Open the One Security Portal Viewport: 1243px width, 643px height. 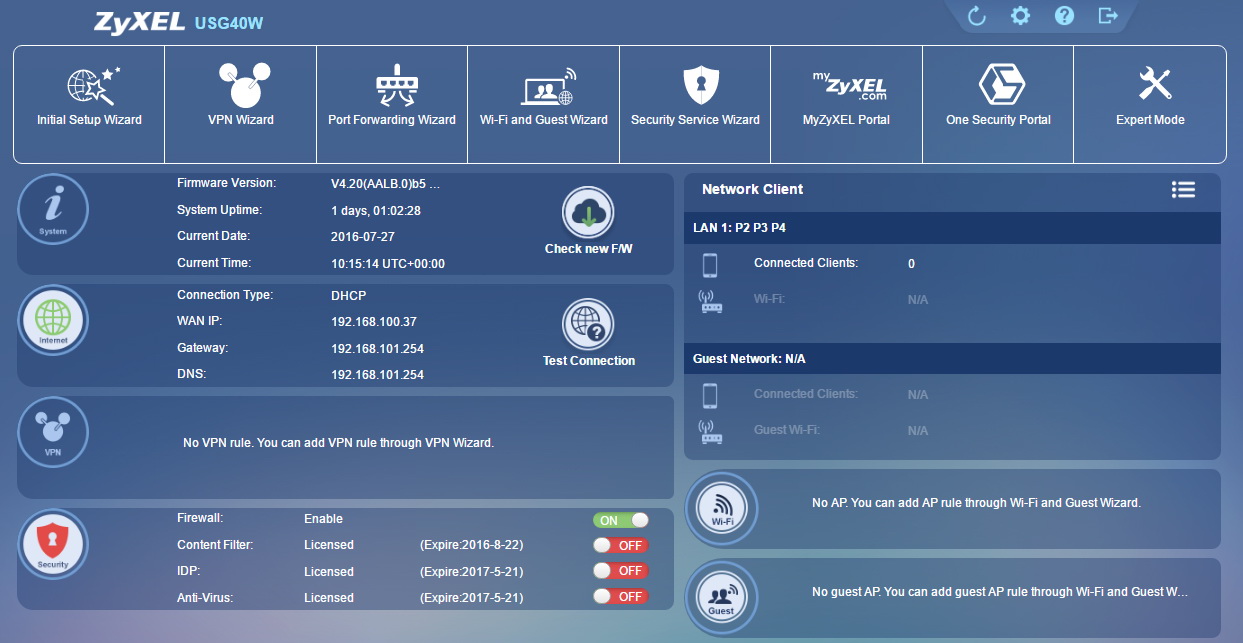997,104
